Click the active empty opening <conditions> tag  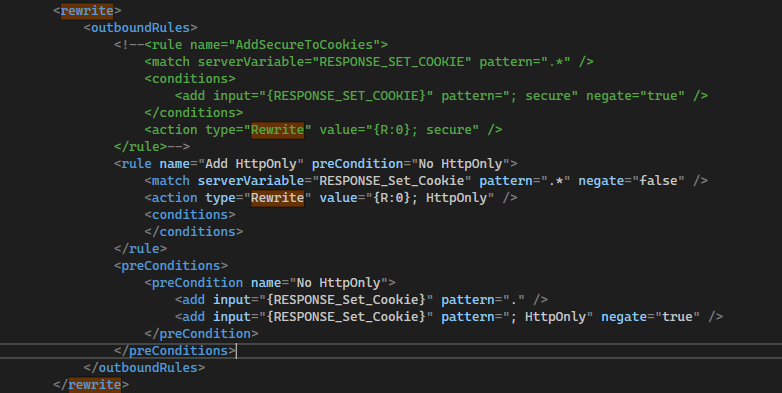190,214
